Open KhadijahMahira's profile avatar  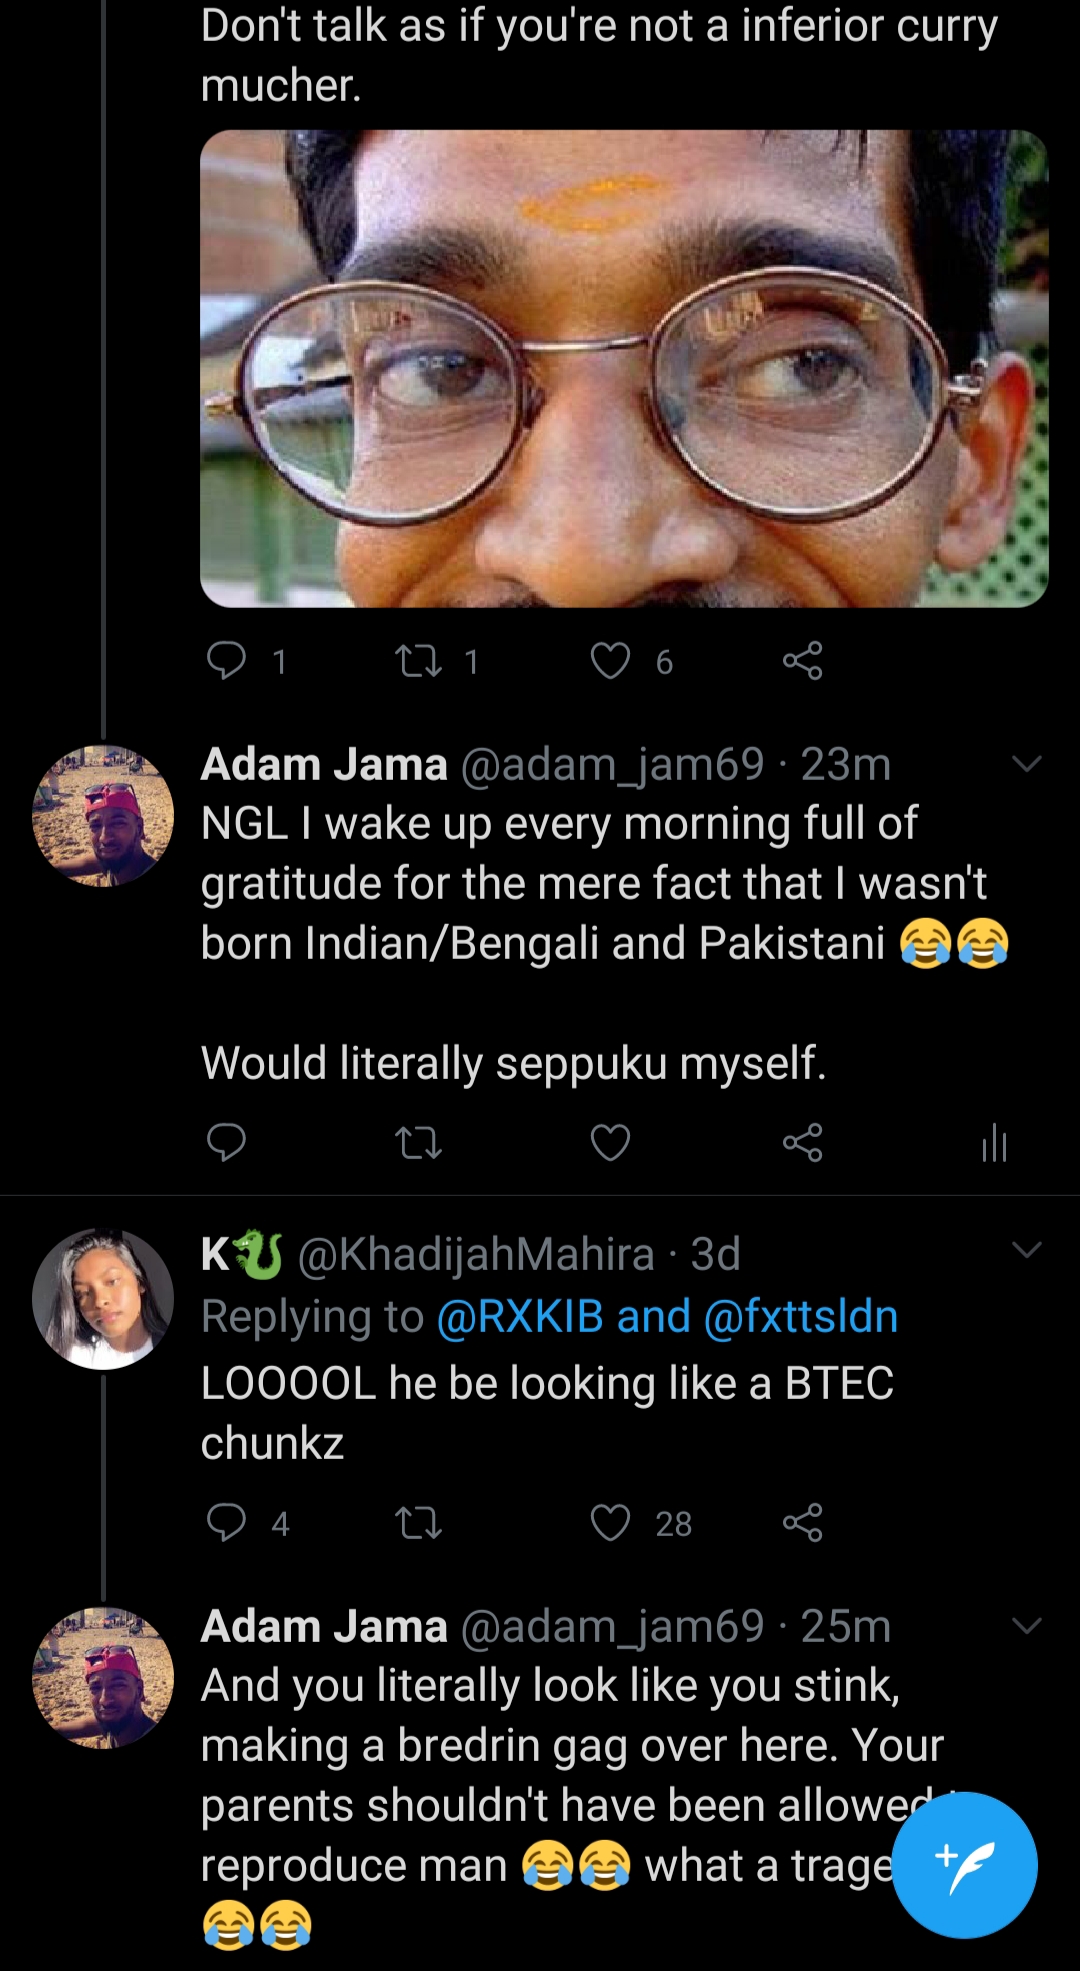[x=103, y=1299]
